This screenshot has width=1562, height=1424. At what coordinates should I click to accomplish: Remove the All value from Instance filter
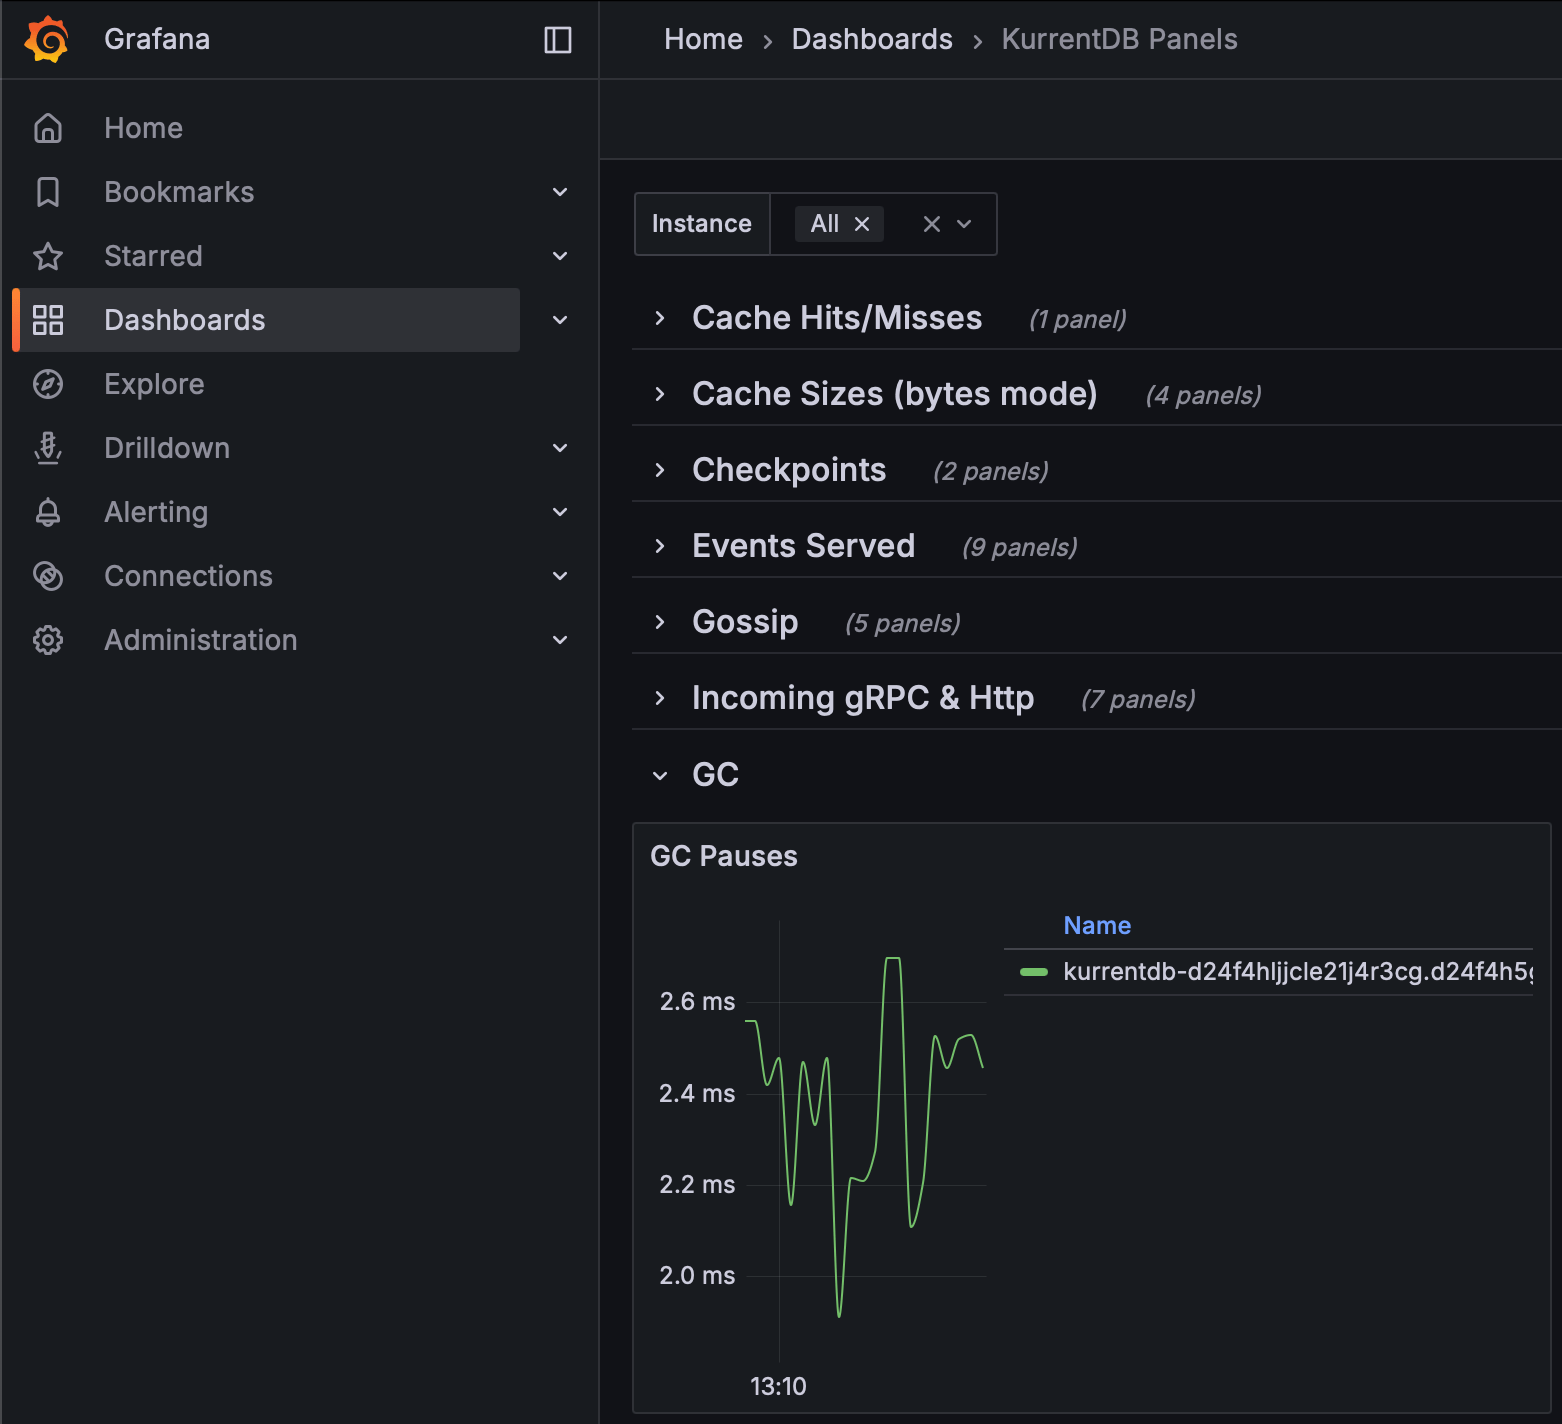pos(862,224)
